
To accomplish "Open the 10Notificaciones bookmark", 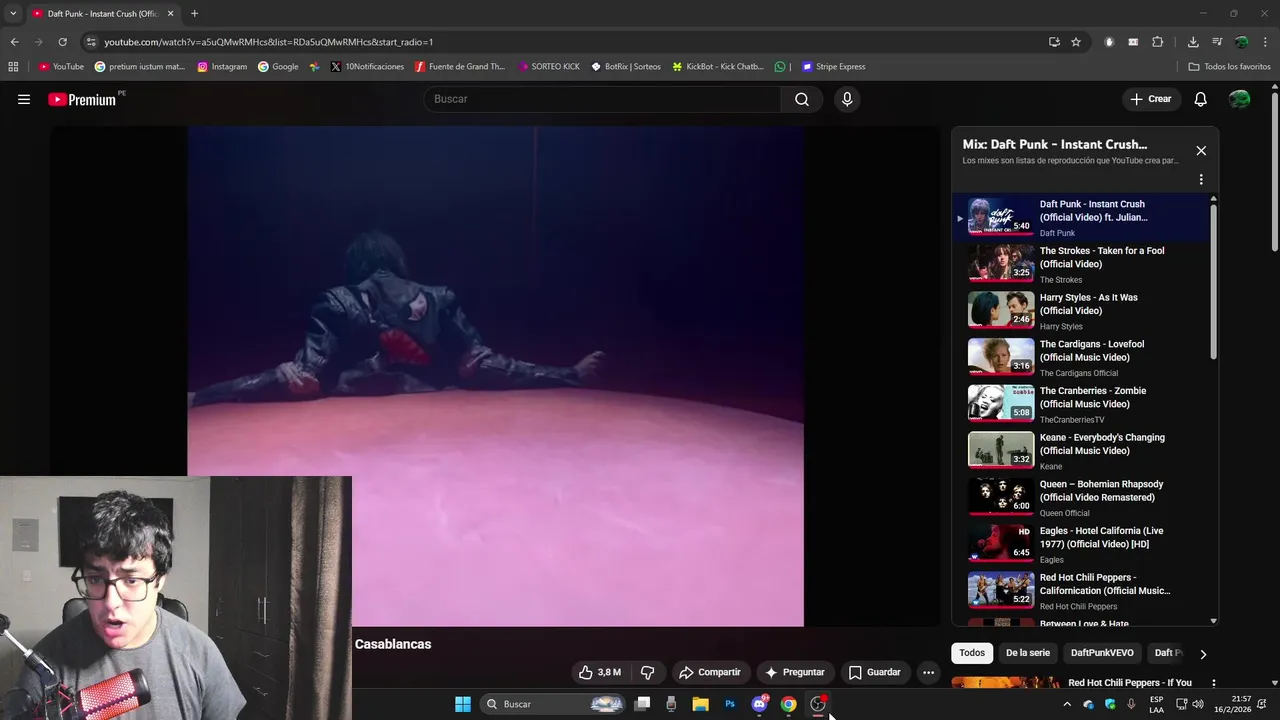I will tap(367, 67).
